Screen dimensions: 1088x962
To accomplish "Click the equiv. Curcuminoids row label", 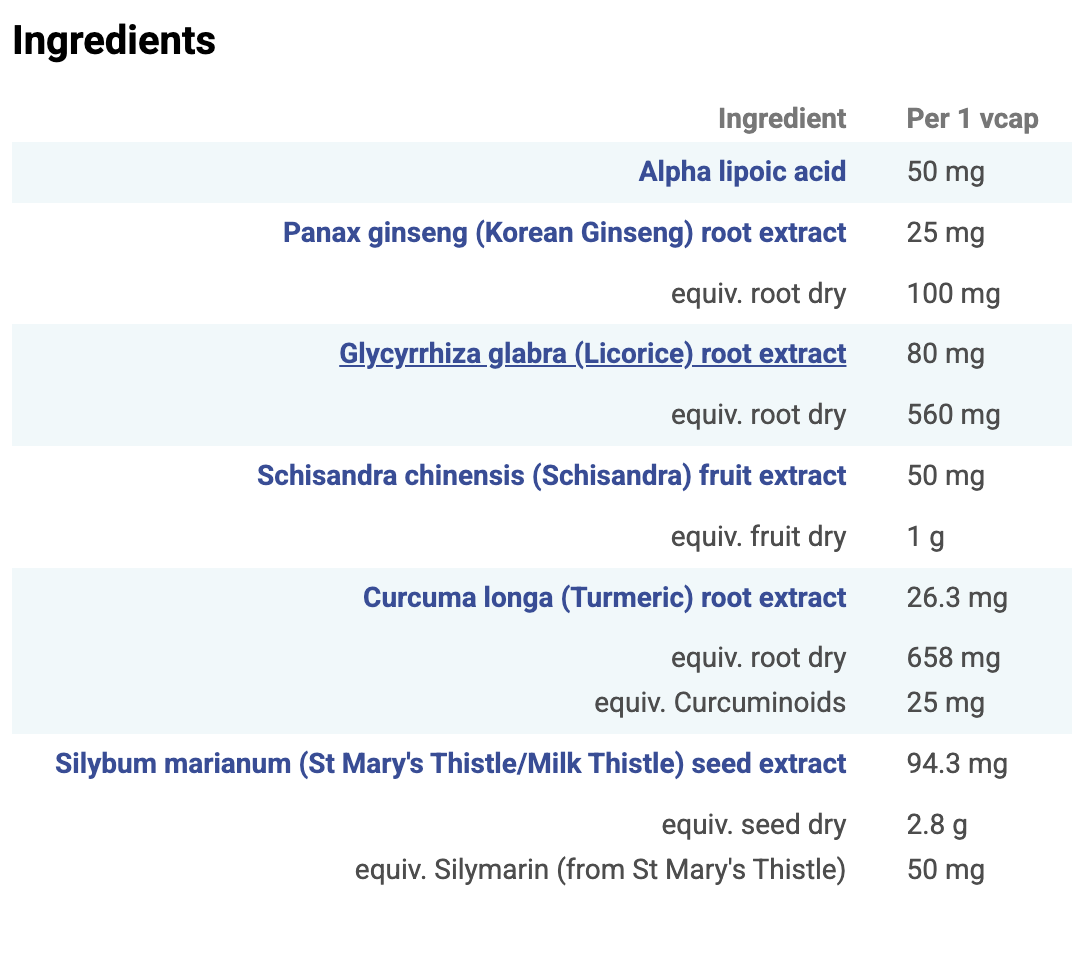I will pyautogui.click(x=719, y=703).
